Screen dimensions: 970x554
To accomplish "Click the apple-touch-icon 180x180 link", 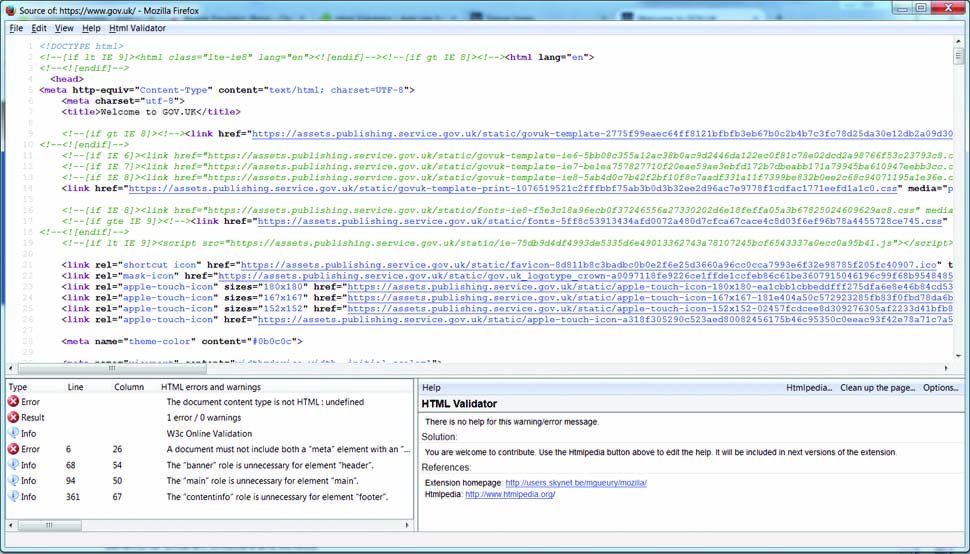I will 650,287.
